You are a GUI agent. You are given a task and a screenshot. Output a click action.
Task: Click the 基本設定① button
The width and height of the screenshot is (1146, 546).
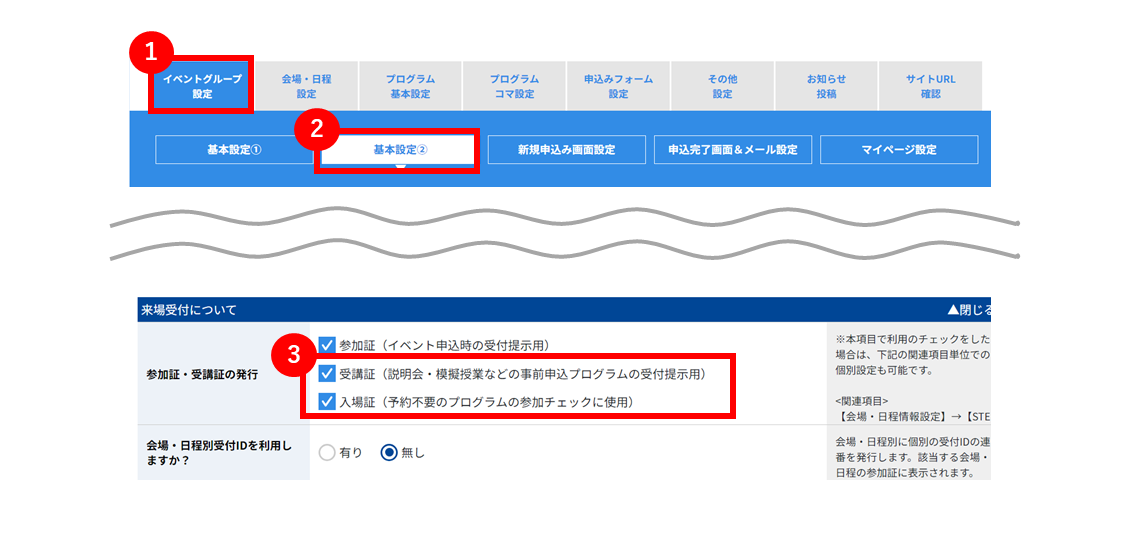tap(234, 150)
